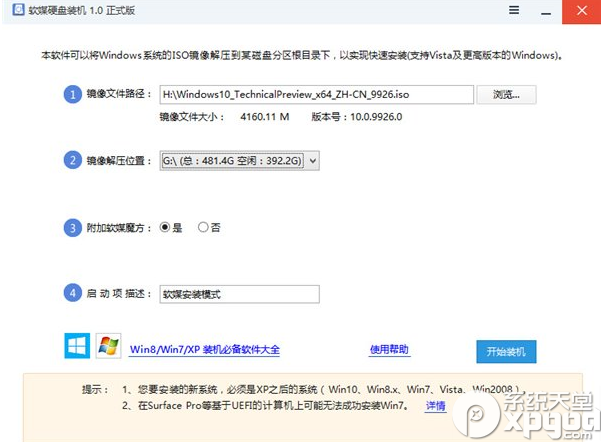Click the step 3 circle beside 附加软媒魔方
This screenshot has width=601, height=442.
72,227
